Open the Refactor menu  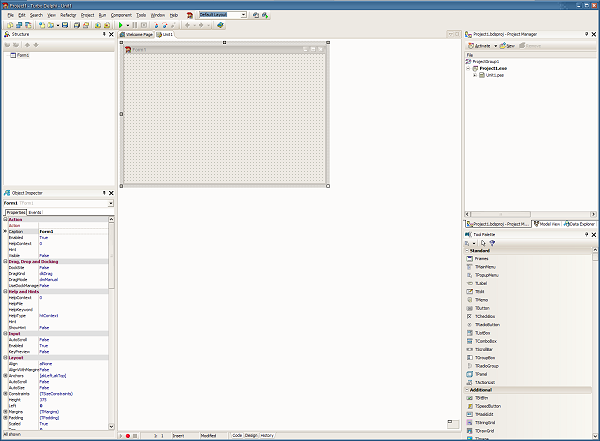coord(68,16)
